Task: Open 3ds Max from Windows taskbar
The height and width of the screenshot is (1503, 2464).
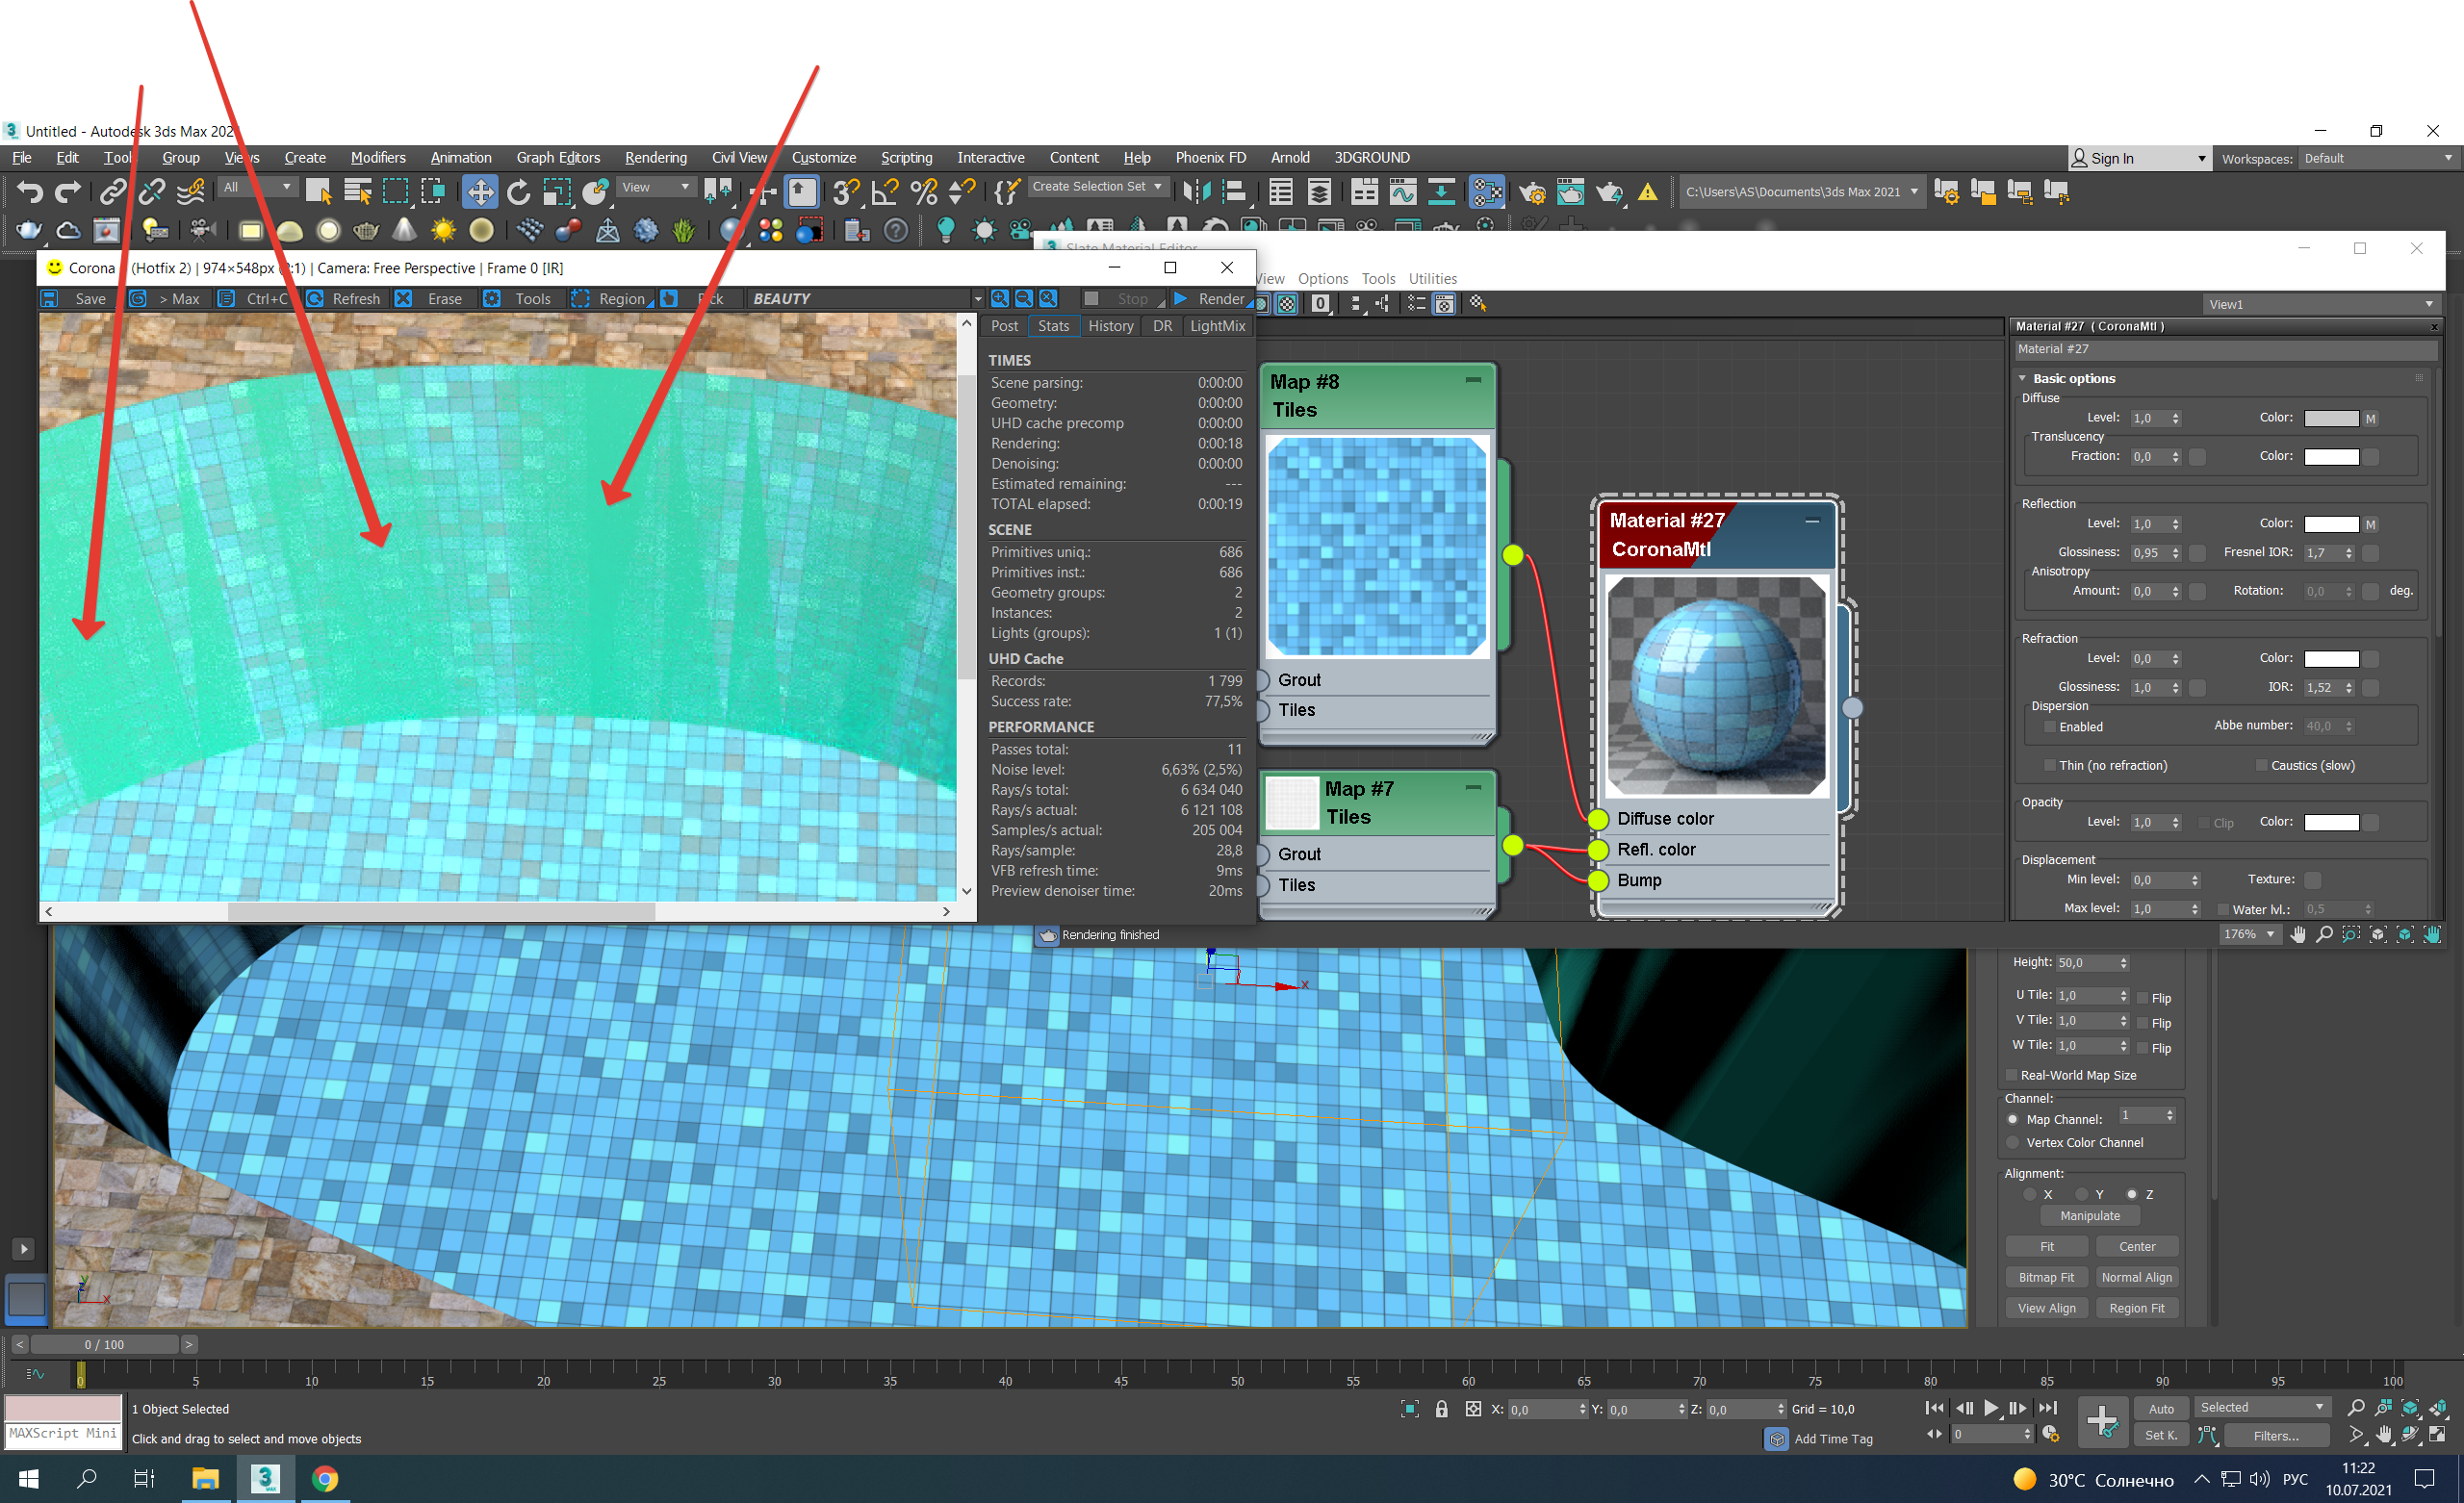Action: tap(265, 1478)
